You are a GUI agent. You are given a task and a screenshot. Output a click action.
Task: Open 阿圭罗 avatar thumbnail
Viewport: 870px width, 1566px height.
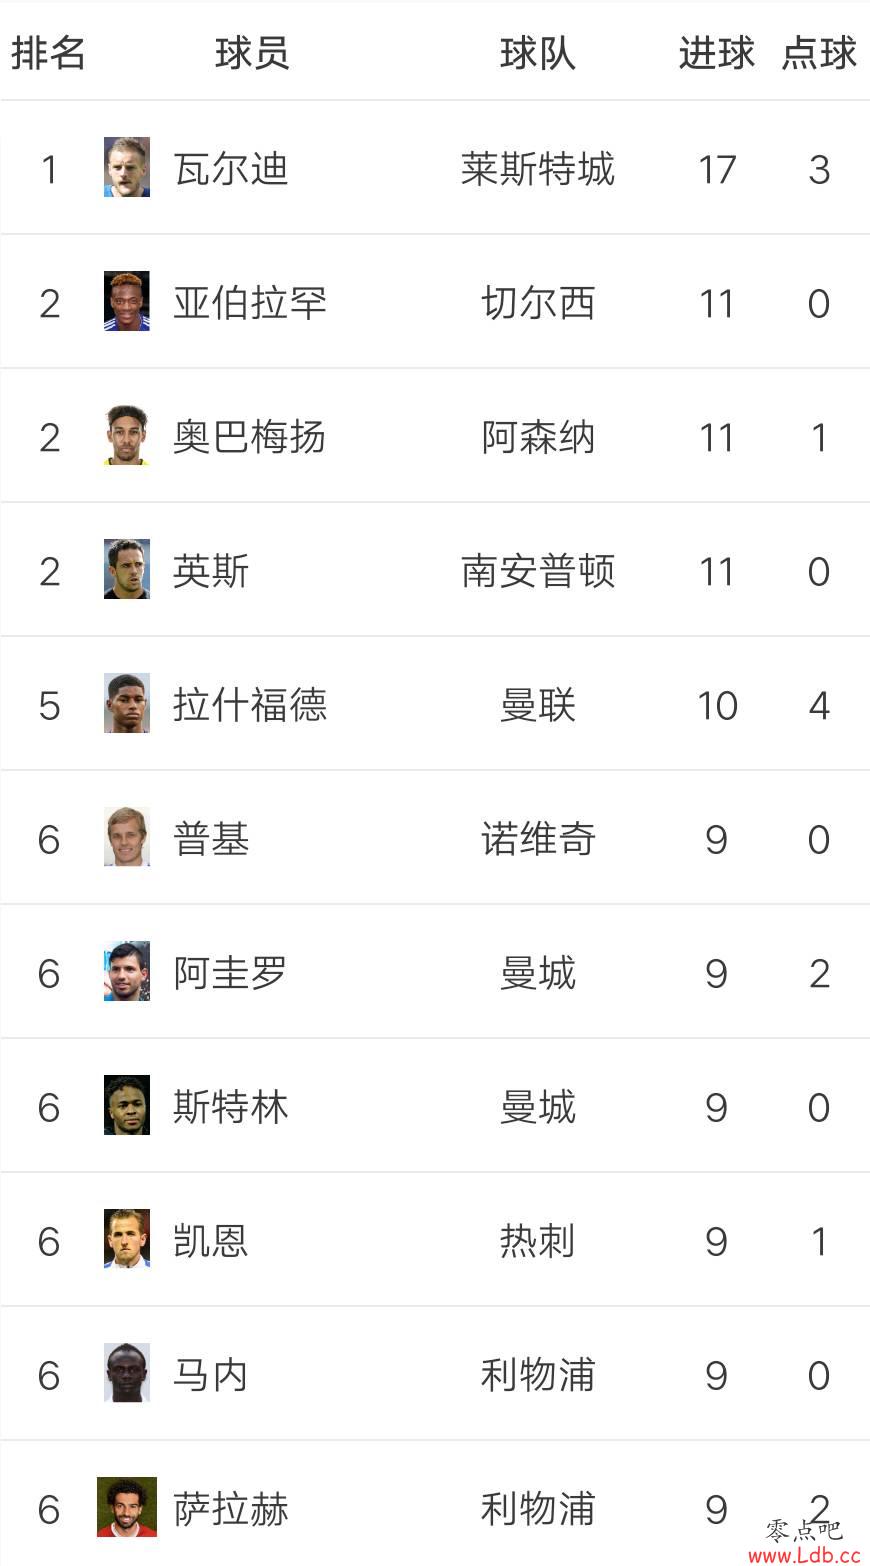point(127,971)
